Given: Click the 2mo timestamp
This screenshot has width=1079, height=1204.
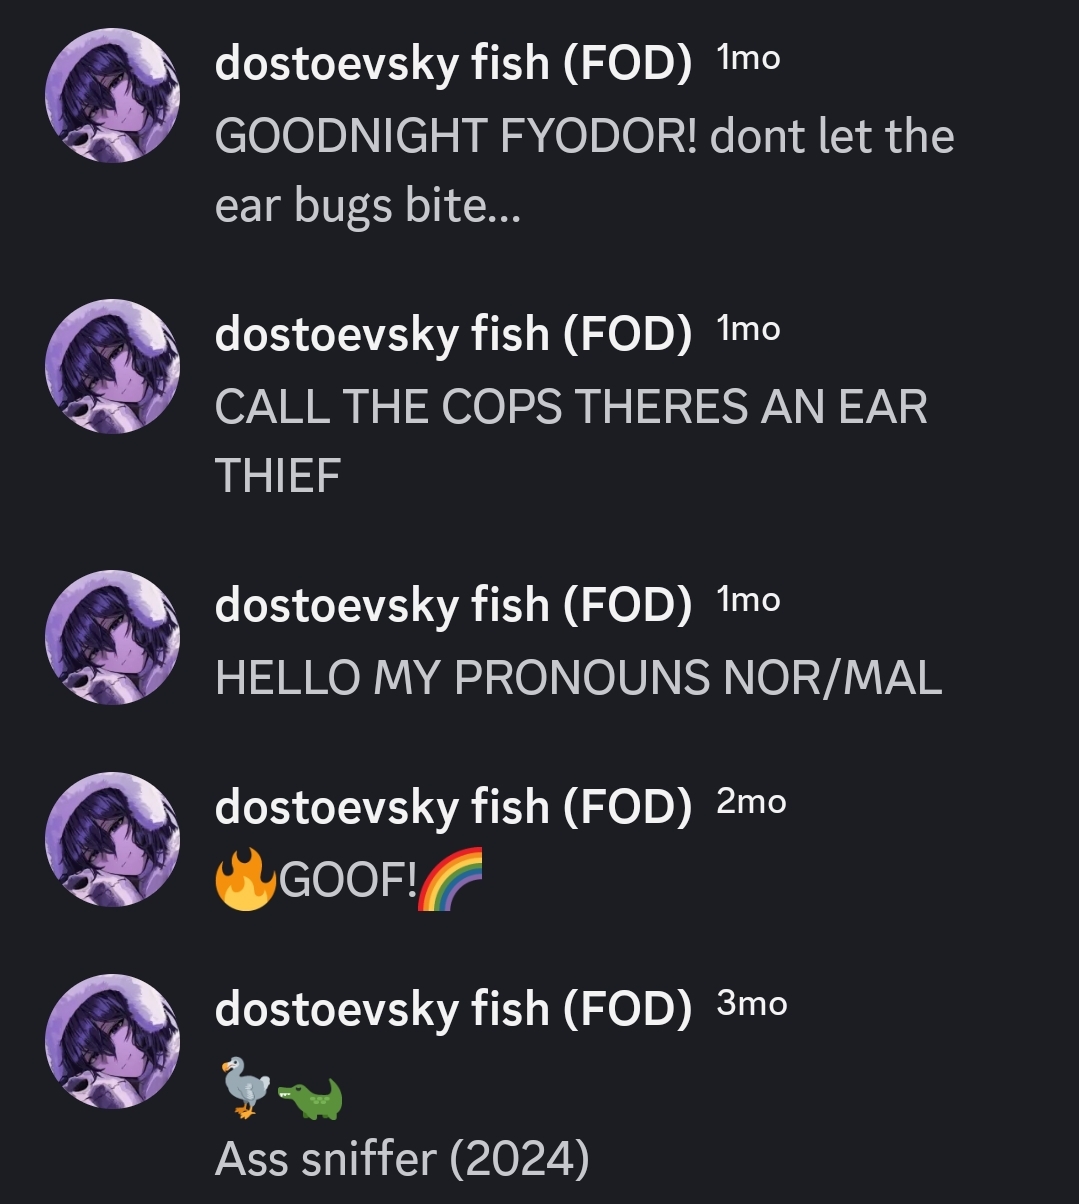Looking at the screenshot, I should tap(751, 802).
